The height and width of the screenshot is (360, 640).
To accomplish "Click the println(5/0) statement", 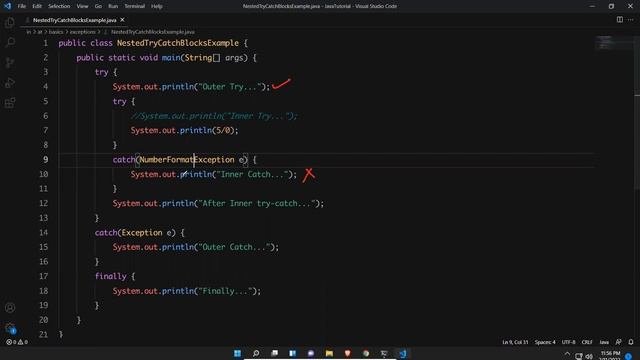I will [x=184, y=131].
